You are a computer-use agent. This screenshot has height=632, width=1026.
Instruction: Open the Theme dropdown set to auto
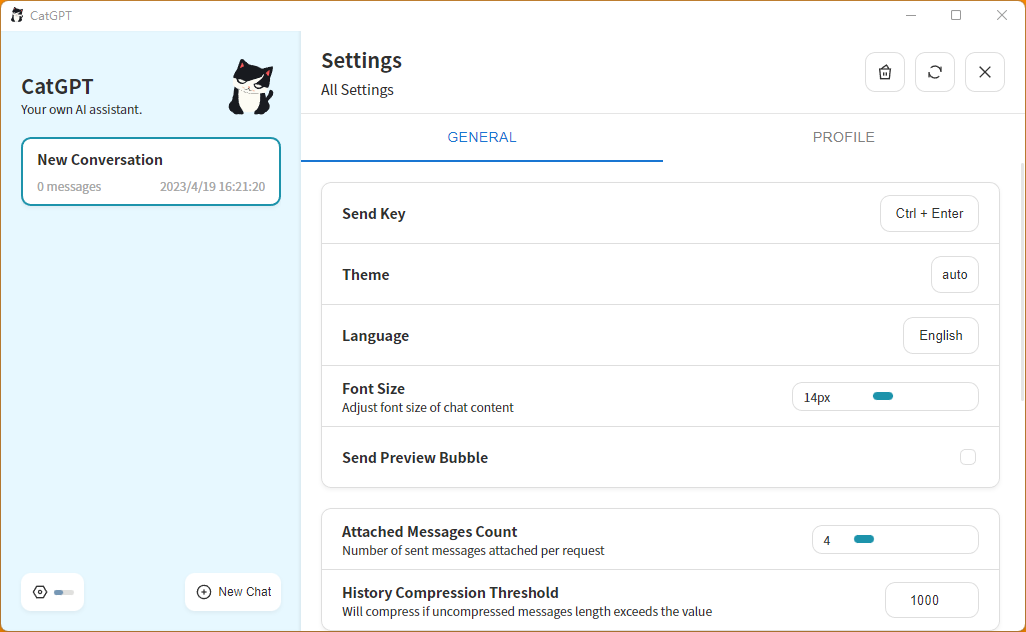954,275
